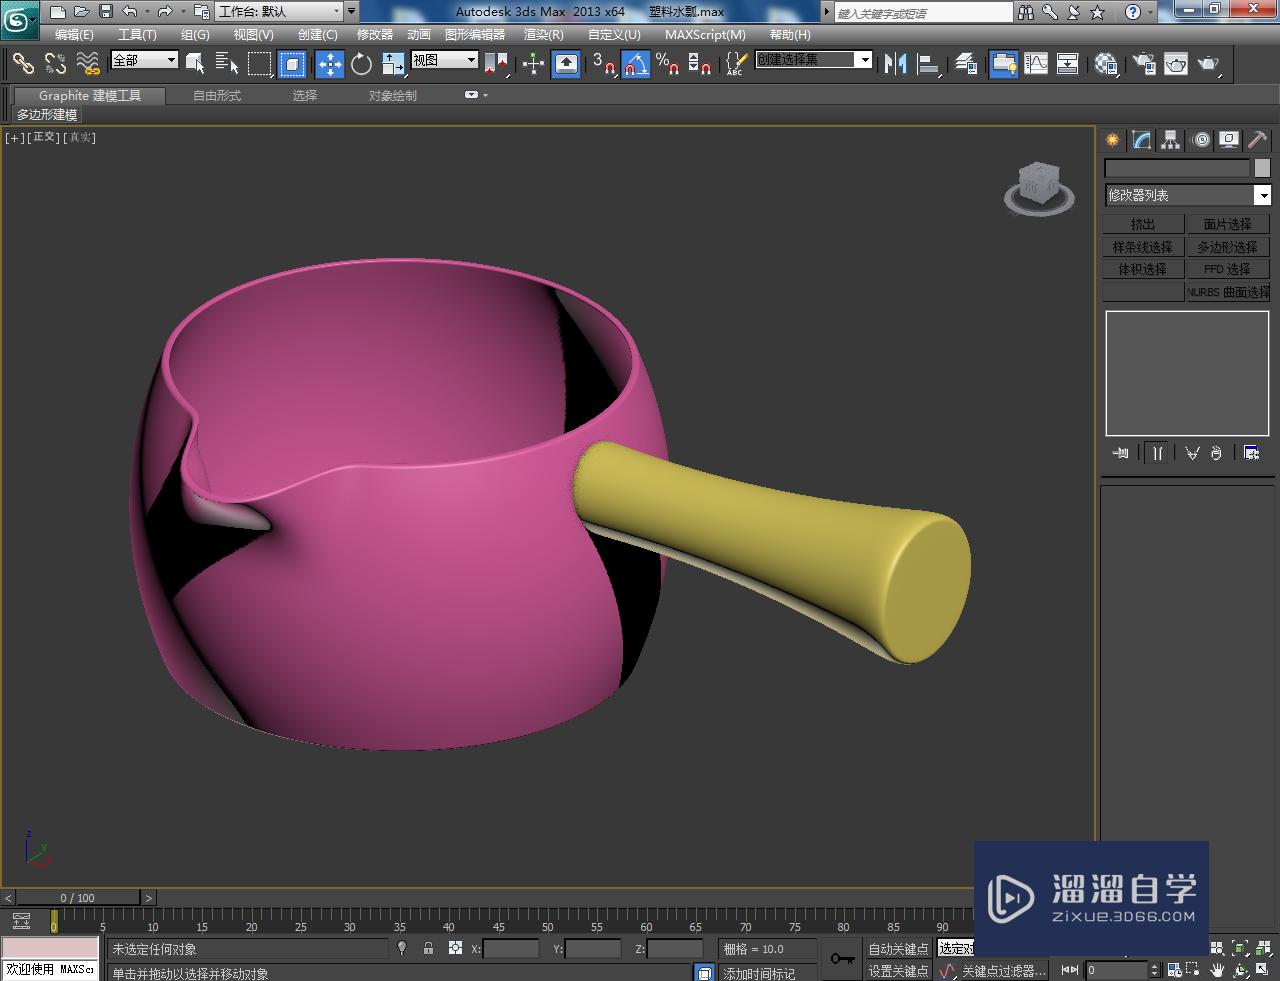Toggle the Spinner Snap button
The height and width of the screenshot is (981, 1280).
[x=700, y=64]
